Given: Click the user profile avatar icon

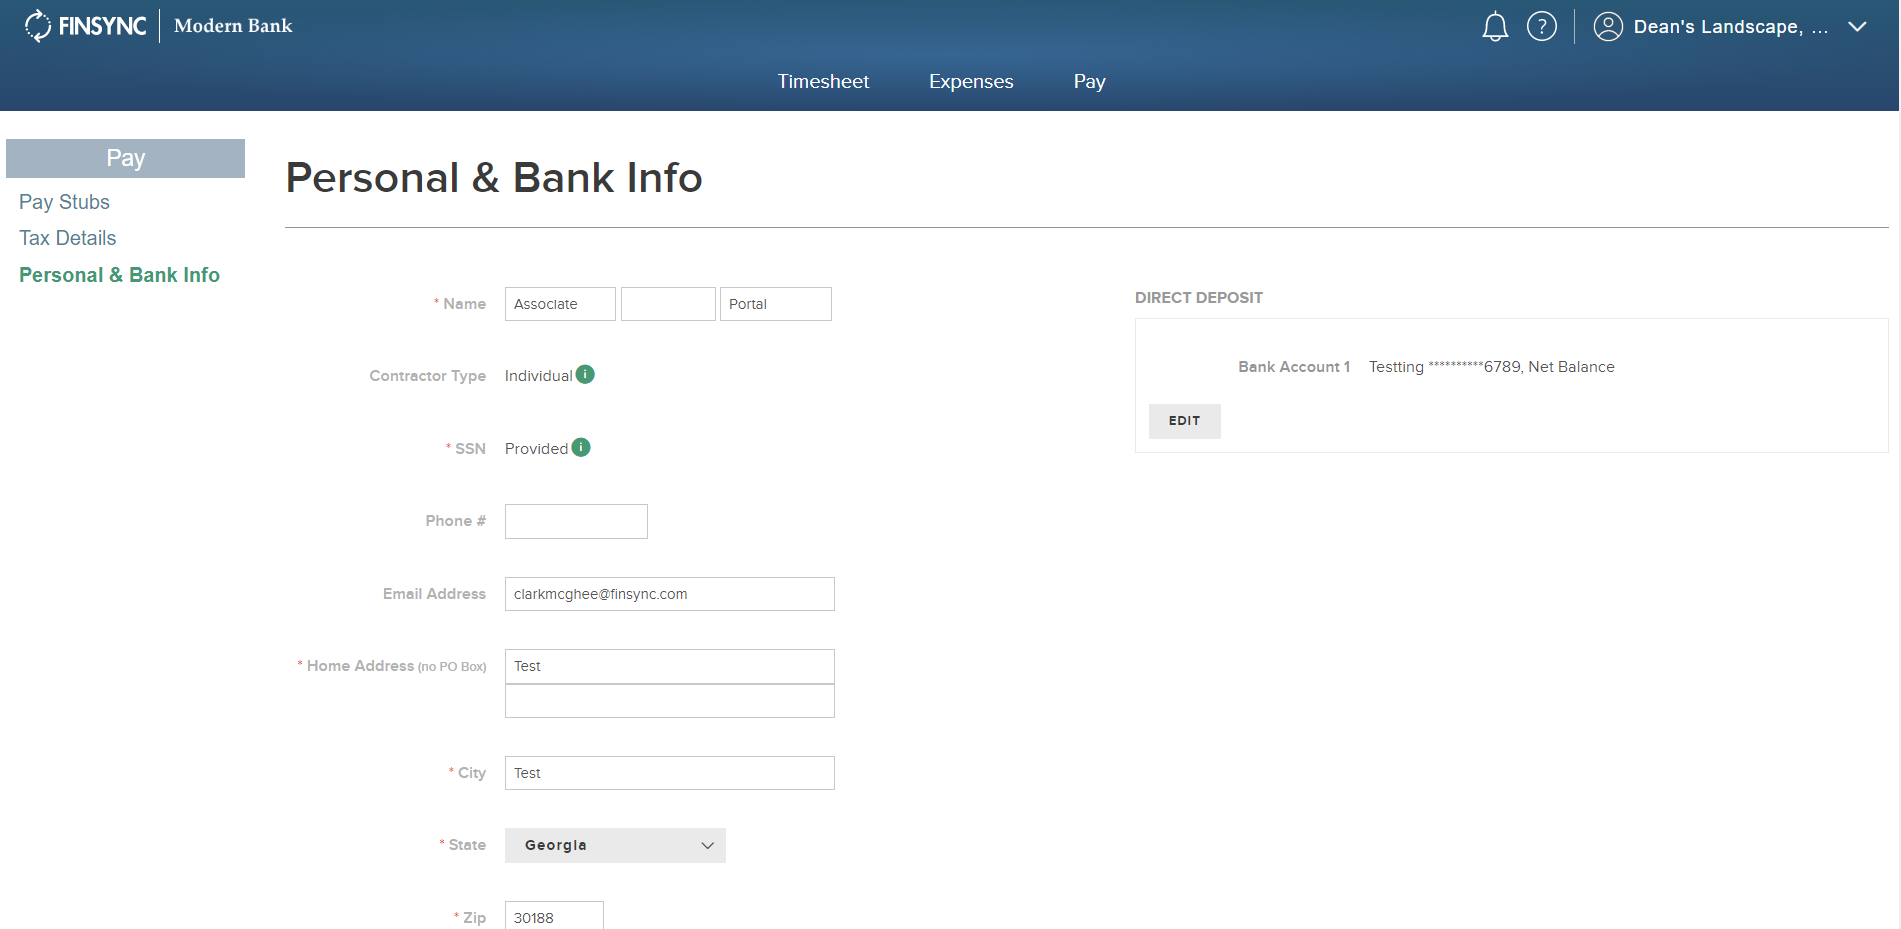Looking at the screenshot, I should (x=1608, y=26).
